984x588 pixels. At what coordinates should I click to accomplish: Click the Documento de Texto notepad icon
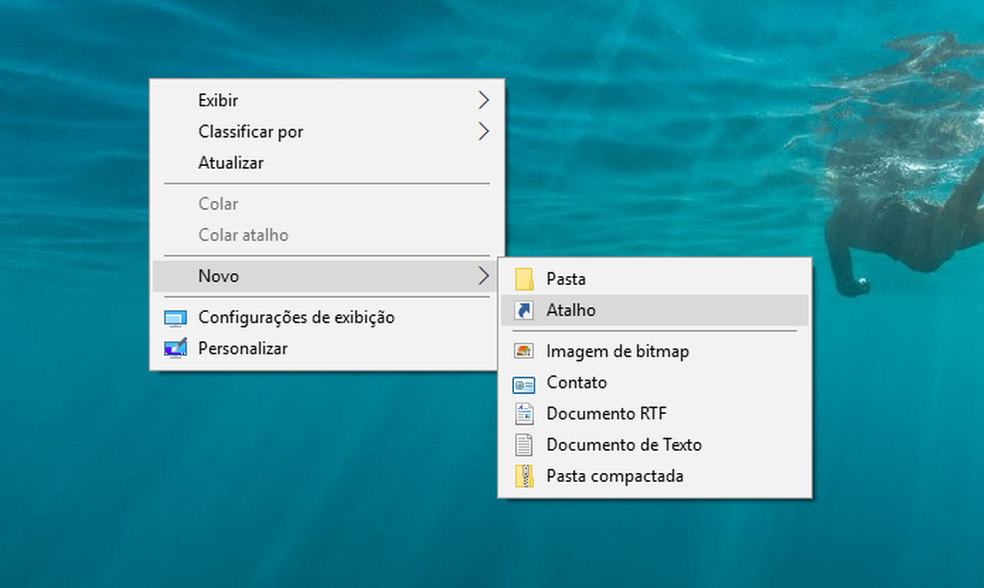(x=524, y=444)
